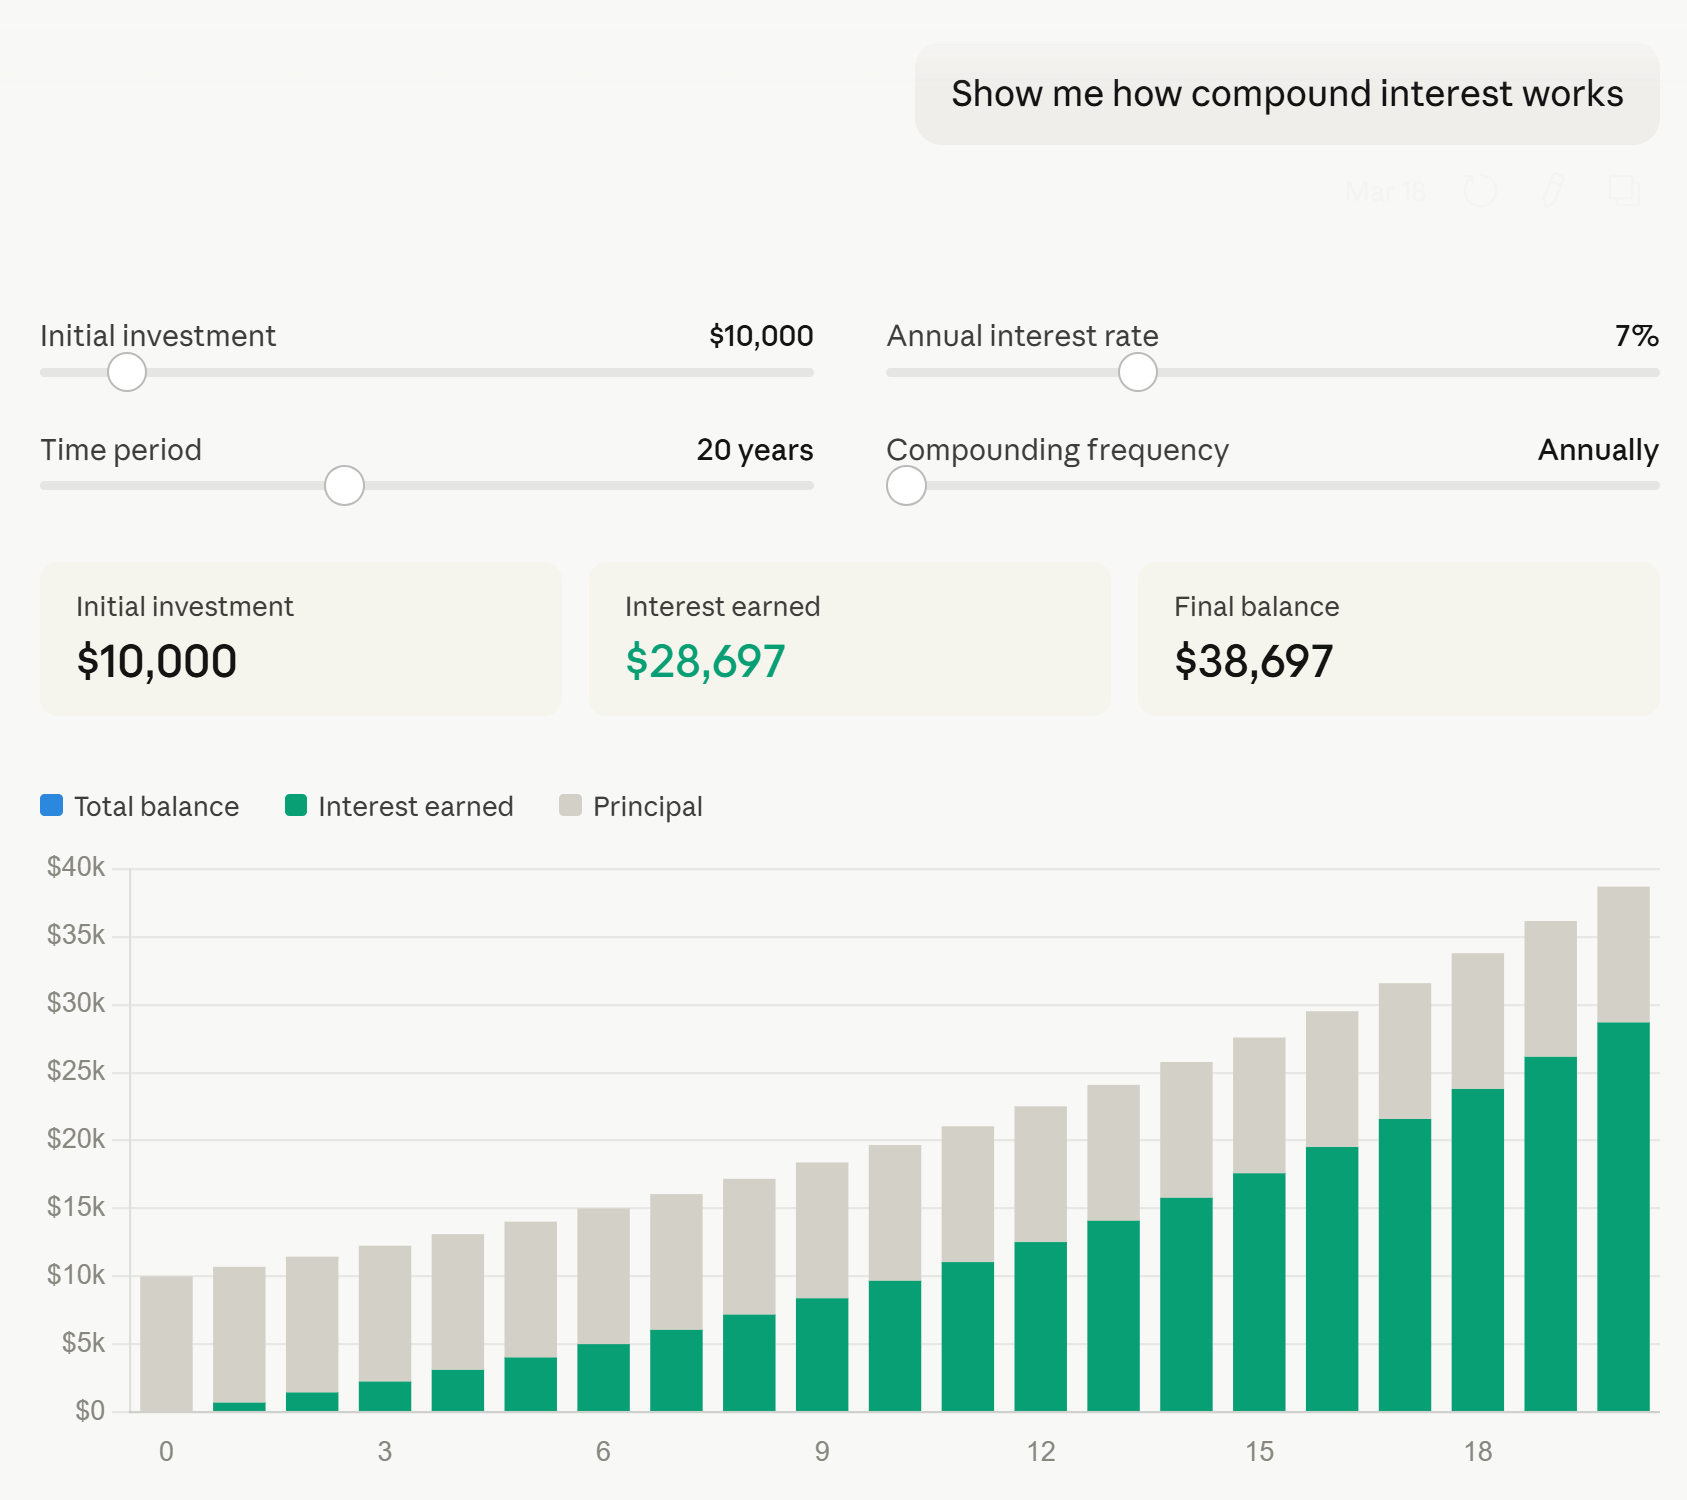Click the pencil edit icon below the message
1687x1500 pixels.
point(1552,190)
